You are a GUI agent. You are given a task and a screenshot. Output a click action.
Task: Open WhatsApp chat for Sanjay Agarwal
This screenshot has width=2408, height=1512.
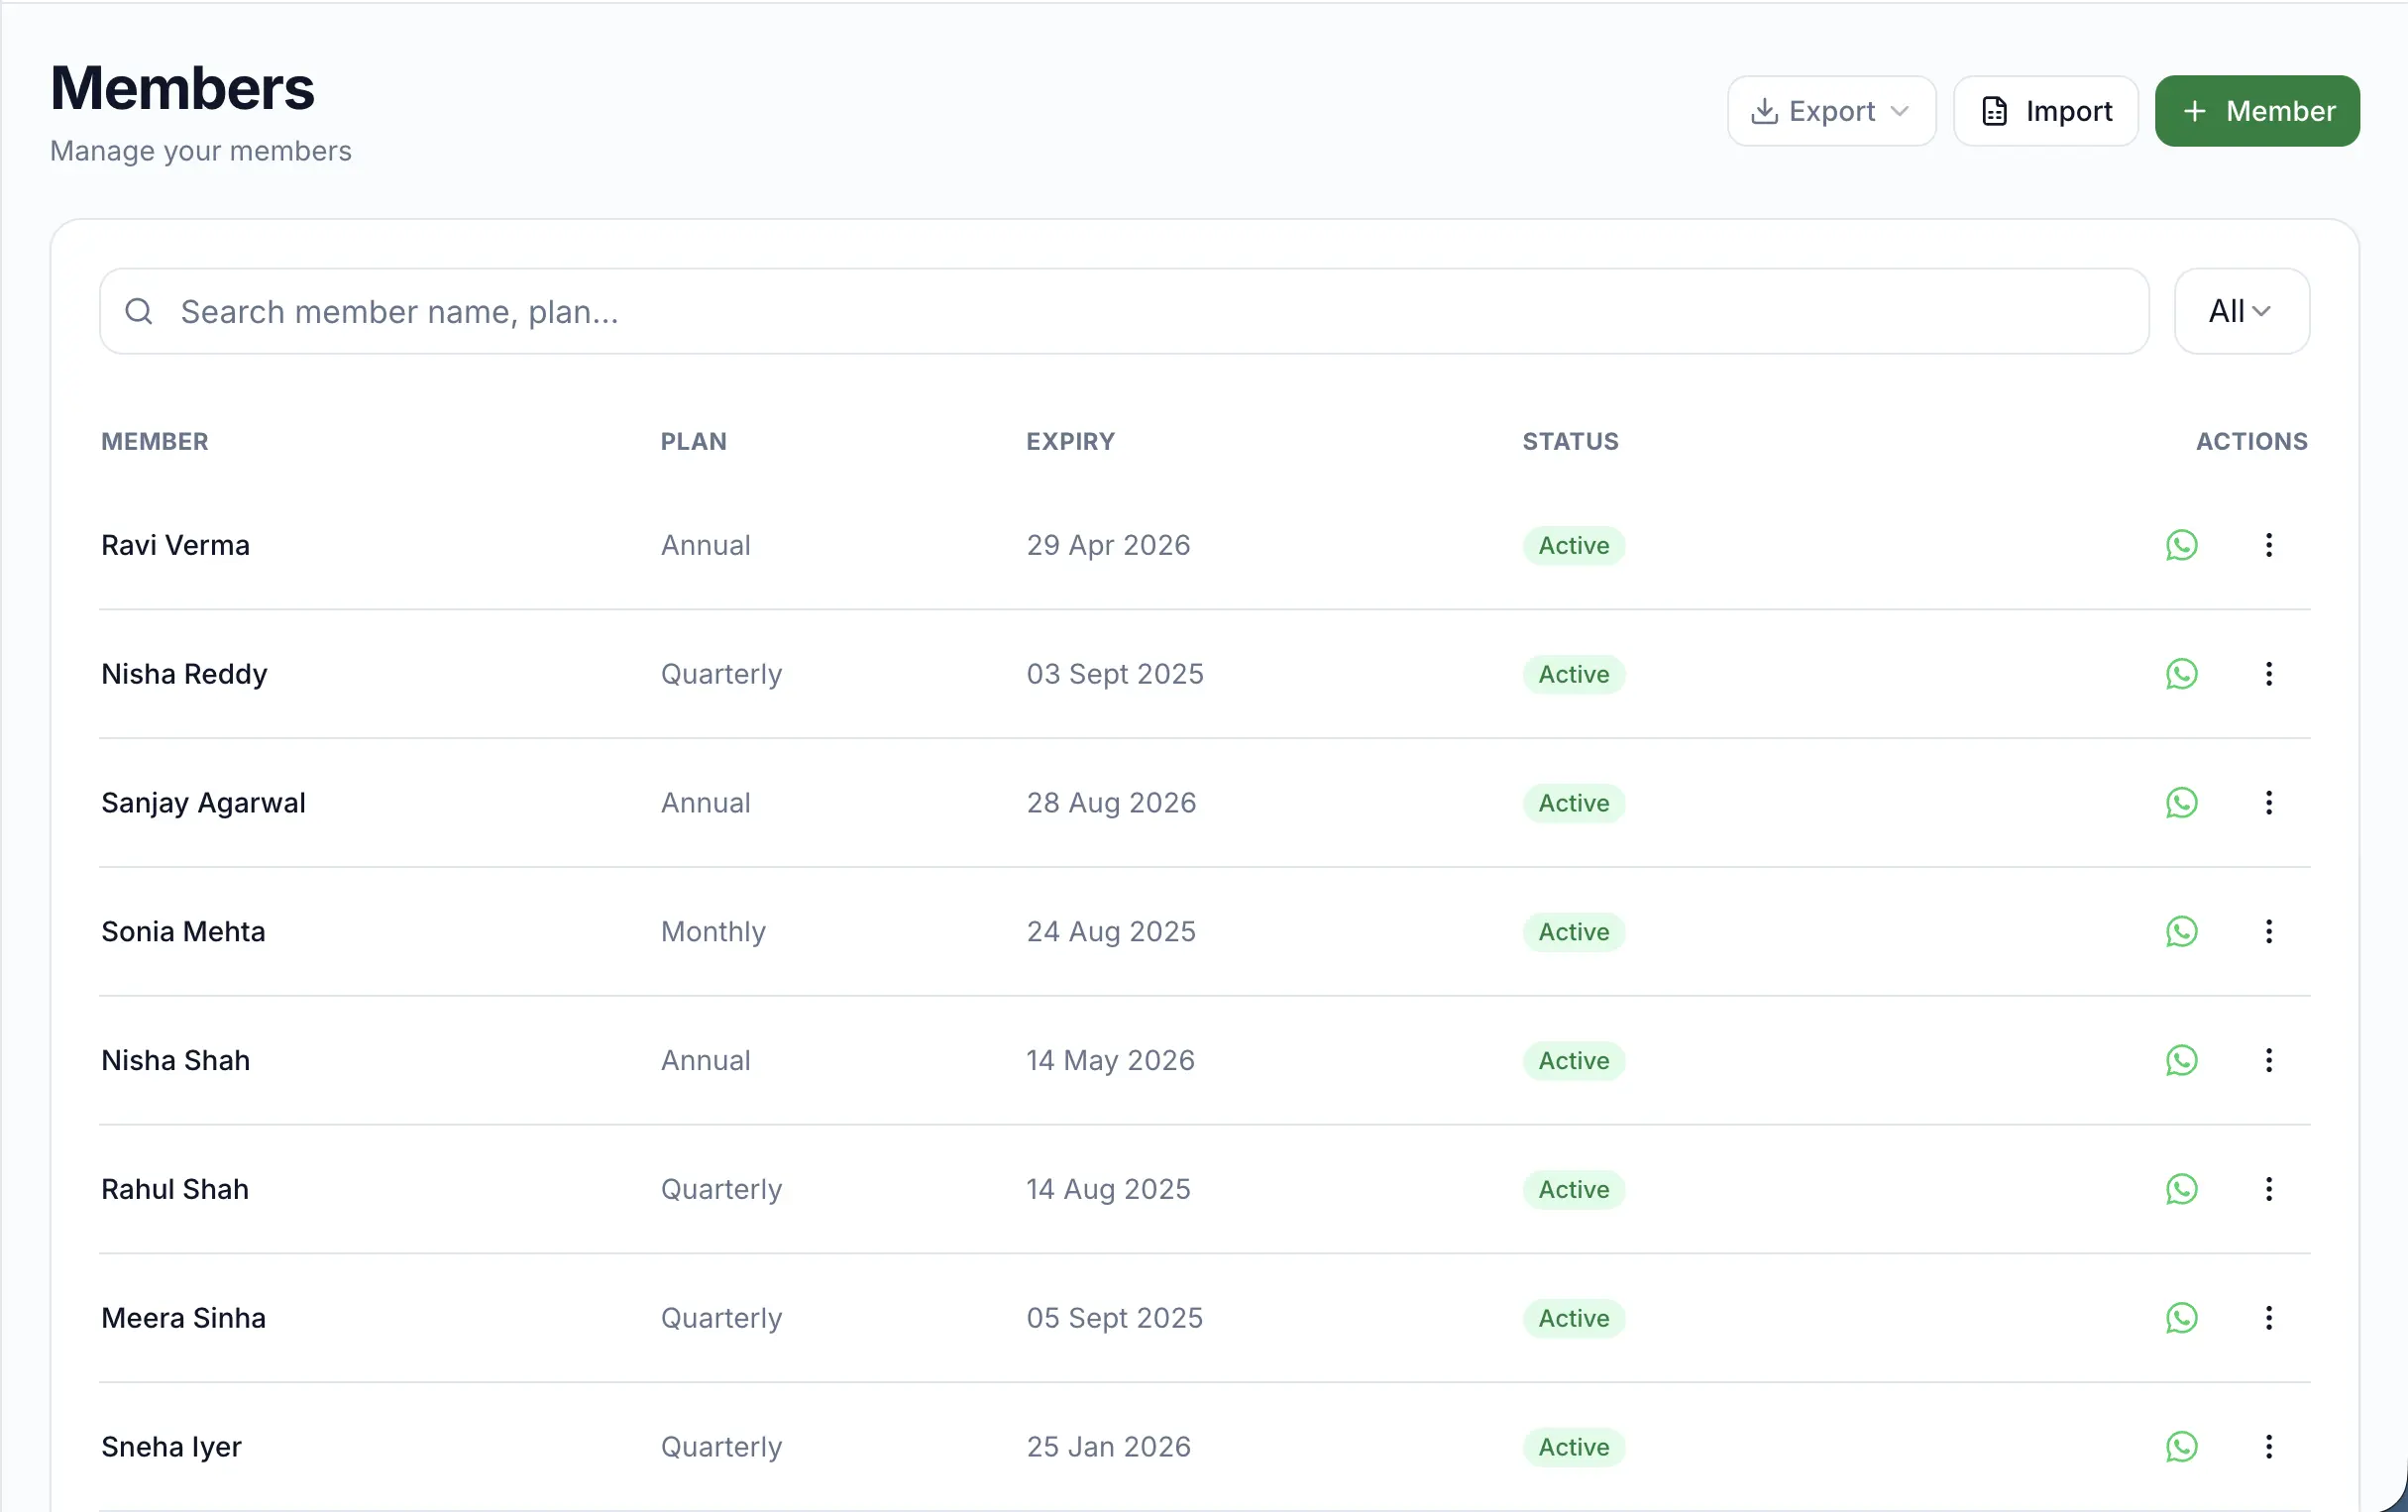click(x=2181, y=803)
